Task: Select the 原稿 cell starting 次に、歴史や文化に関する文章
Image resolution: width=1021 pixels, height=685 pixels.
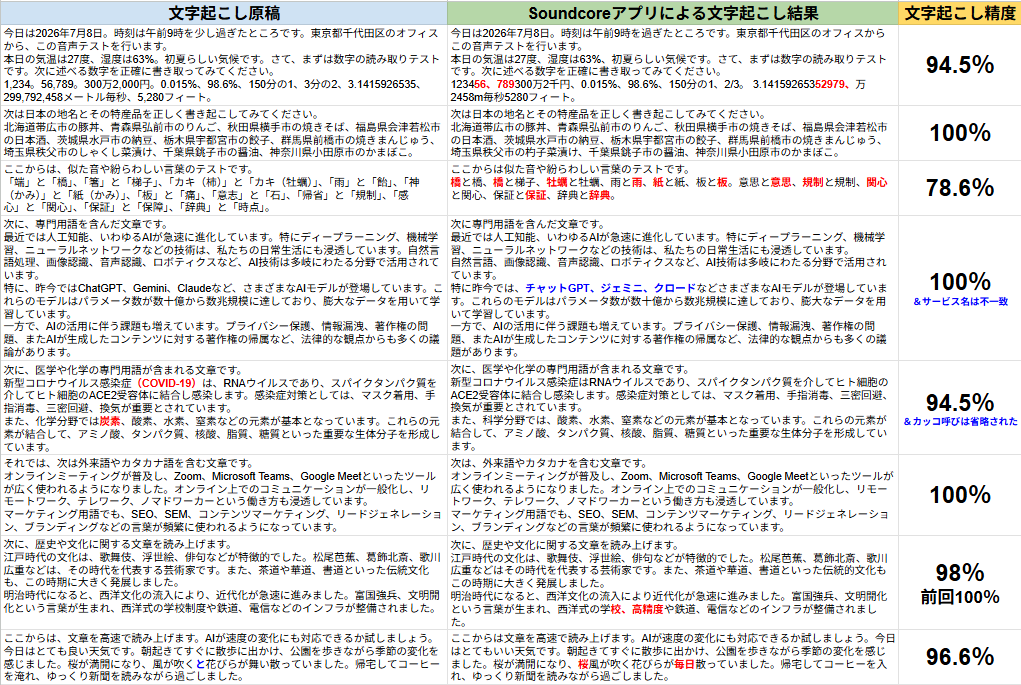Action: pyautogui.click(x=224, y=582)
